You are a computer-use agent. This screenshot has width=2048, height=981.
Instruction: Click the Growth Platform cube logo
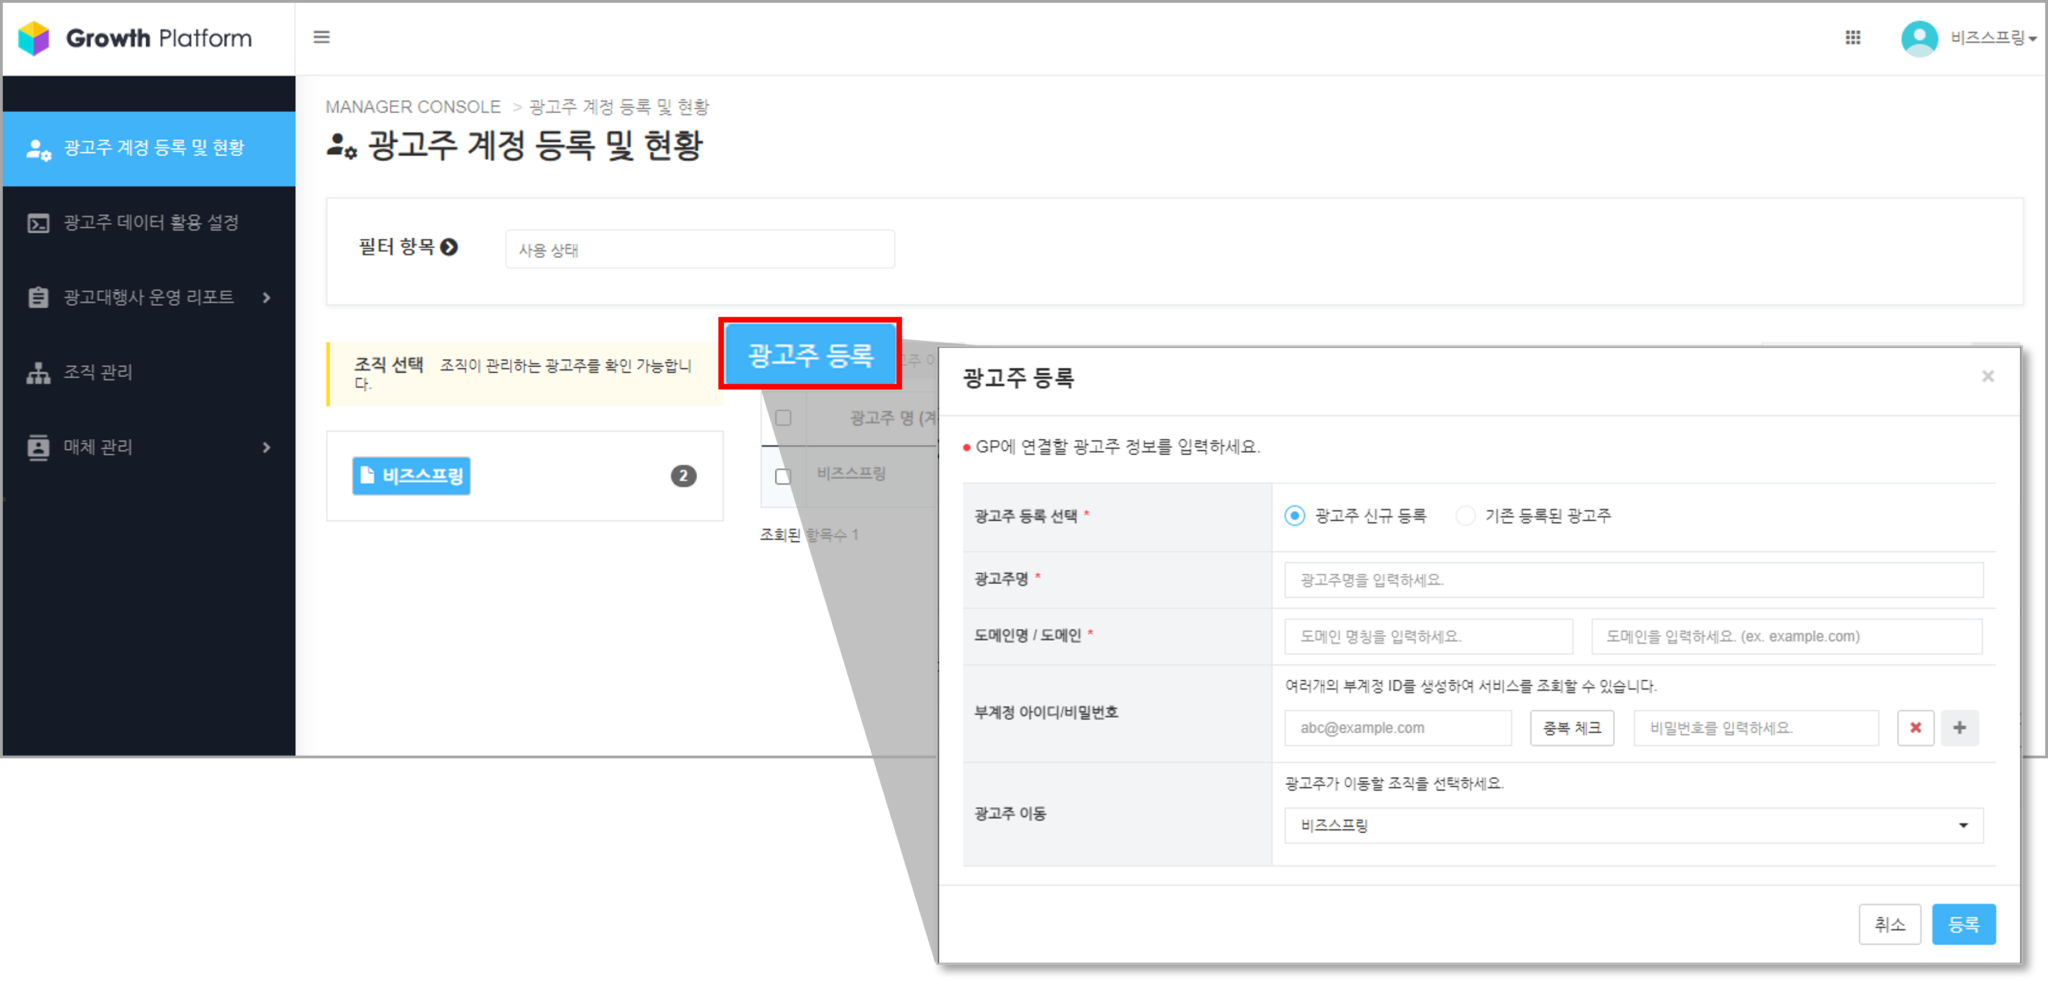coord(34,38)
